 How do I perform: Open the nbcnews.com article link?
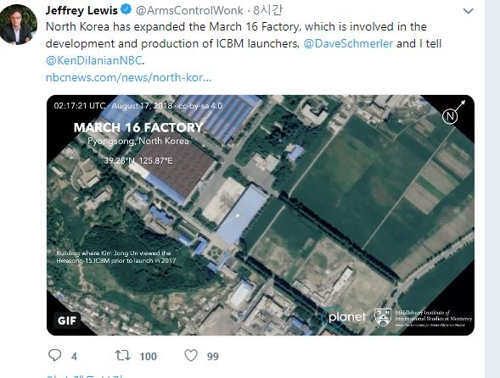[x=128, y=77]
